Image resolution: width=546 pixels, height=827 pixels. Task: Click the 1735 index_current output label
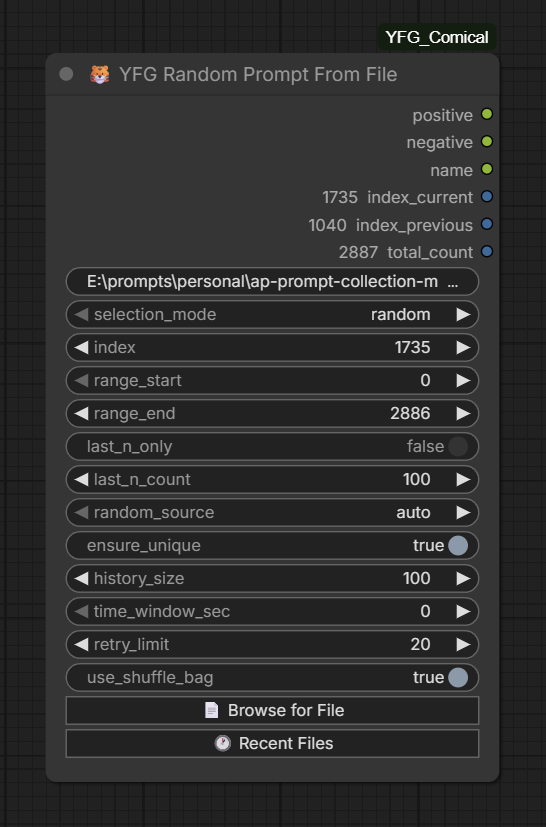point(398,197)
